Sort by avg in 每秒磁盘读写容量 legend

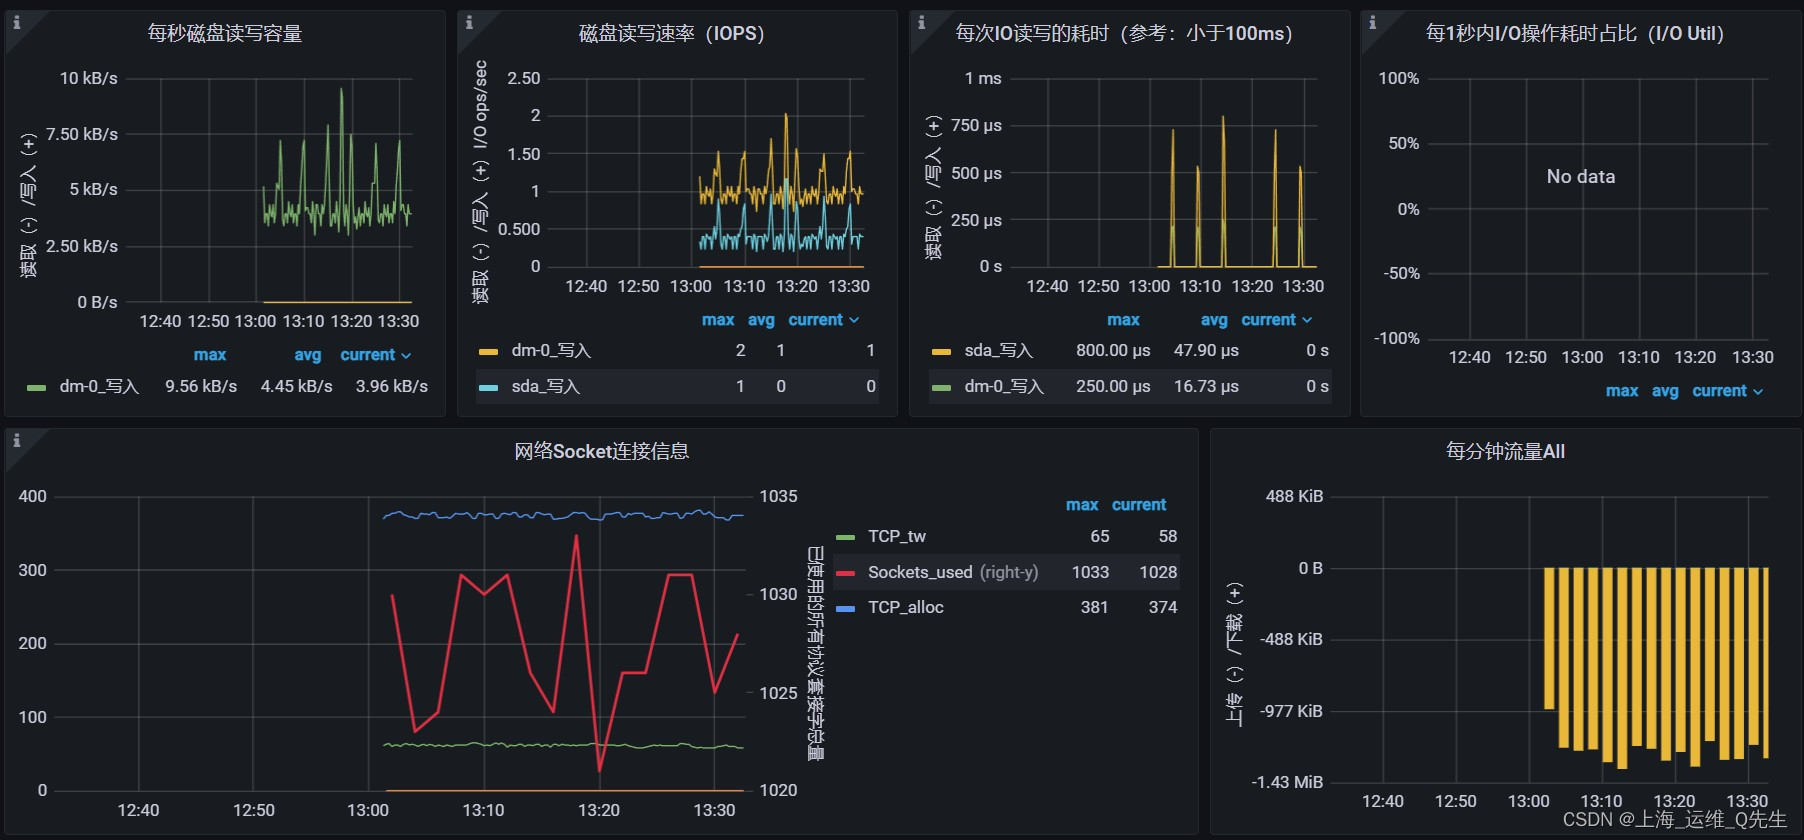pos(308,355)
